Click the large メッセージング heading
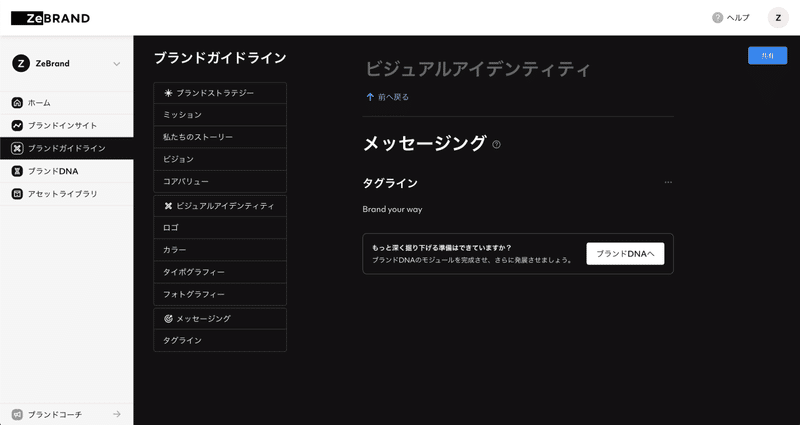The height and width of the screenshot is (425, 800). tap(424, 143)
